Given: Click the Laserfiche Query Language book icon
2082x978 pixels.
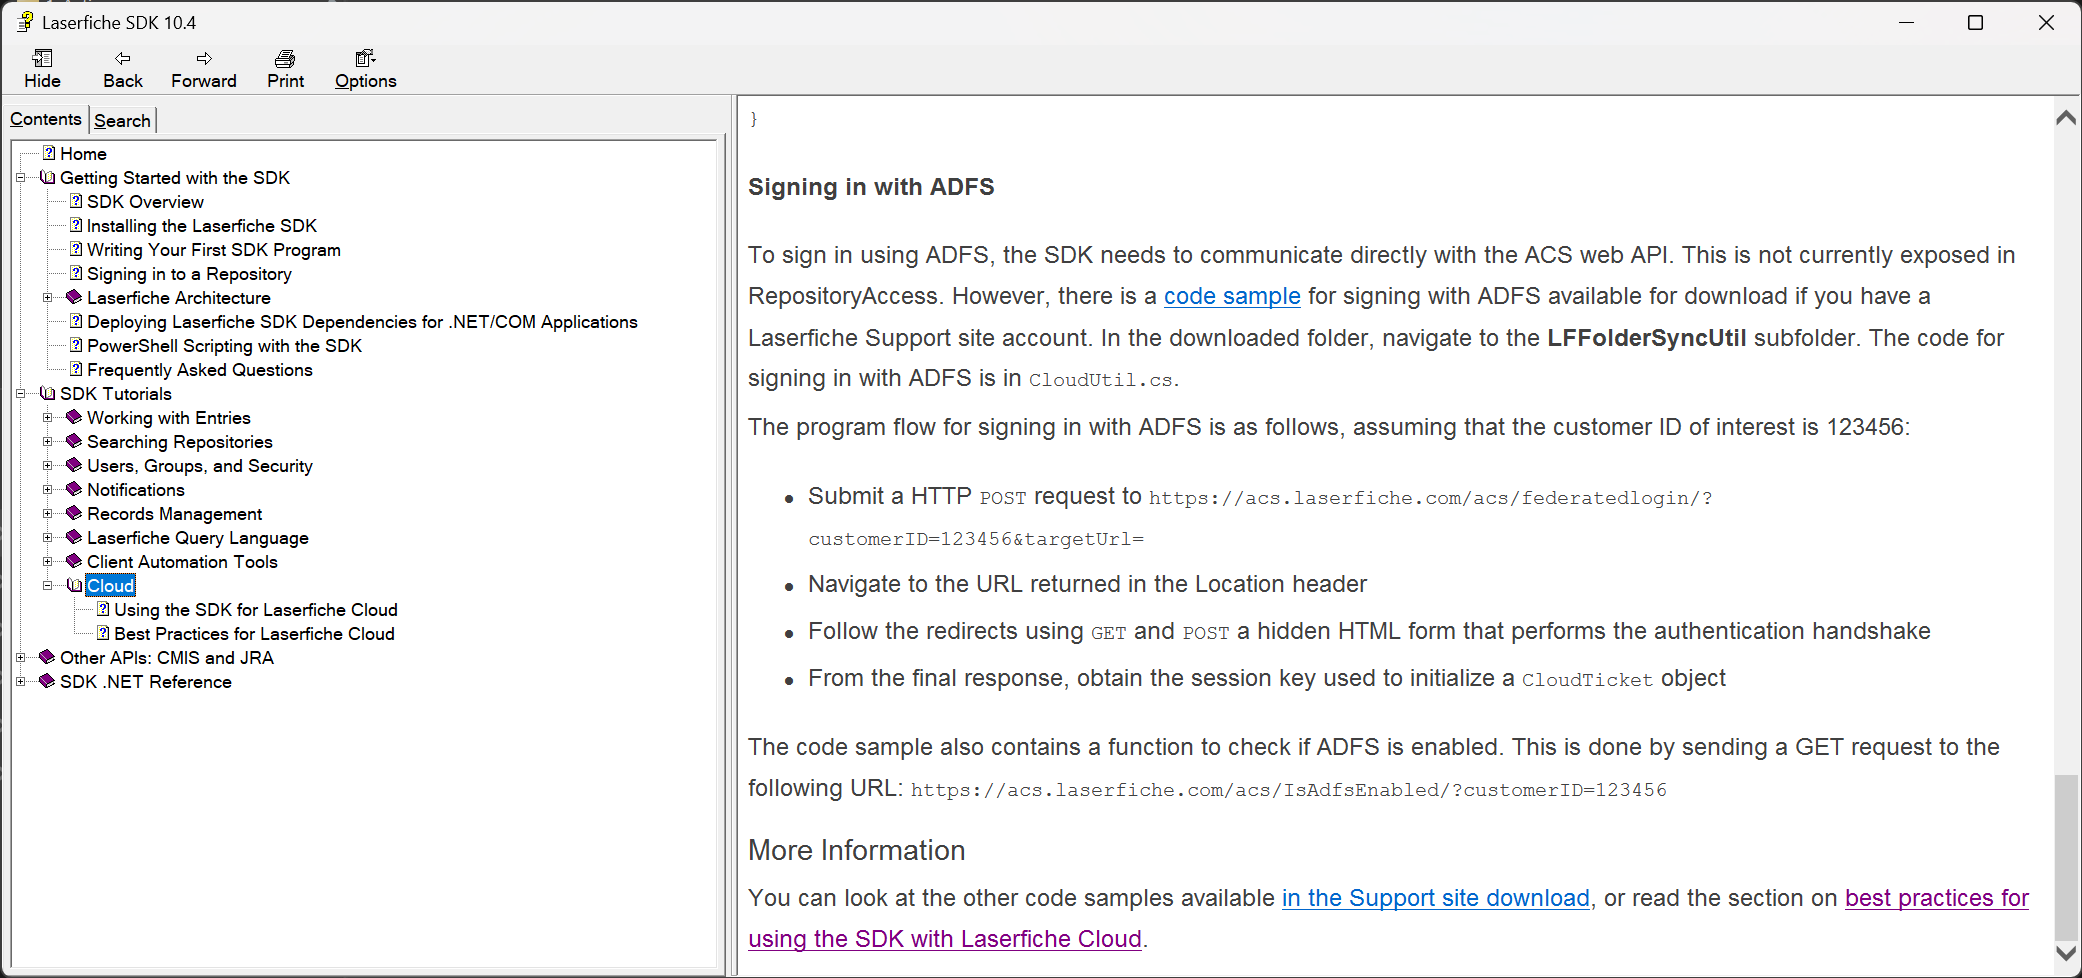Looking at the screenshot, I should point(74,537).
